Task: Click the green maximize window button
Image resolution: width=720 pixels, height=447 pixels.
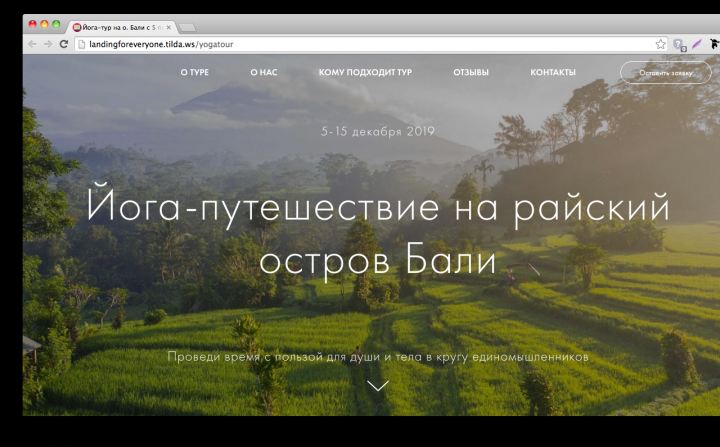Action: point(56,24)
